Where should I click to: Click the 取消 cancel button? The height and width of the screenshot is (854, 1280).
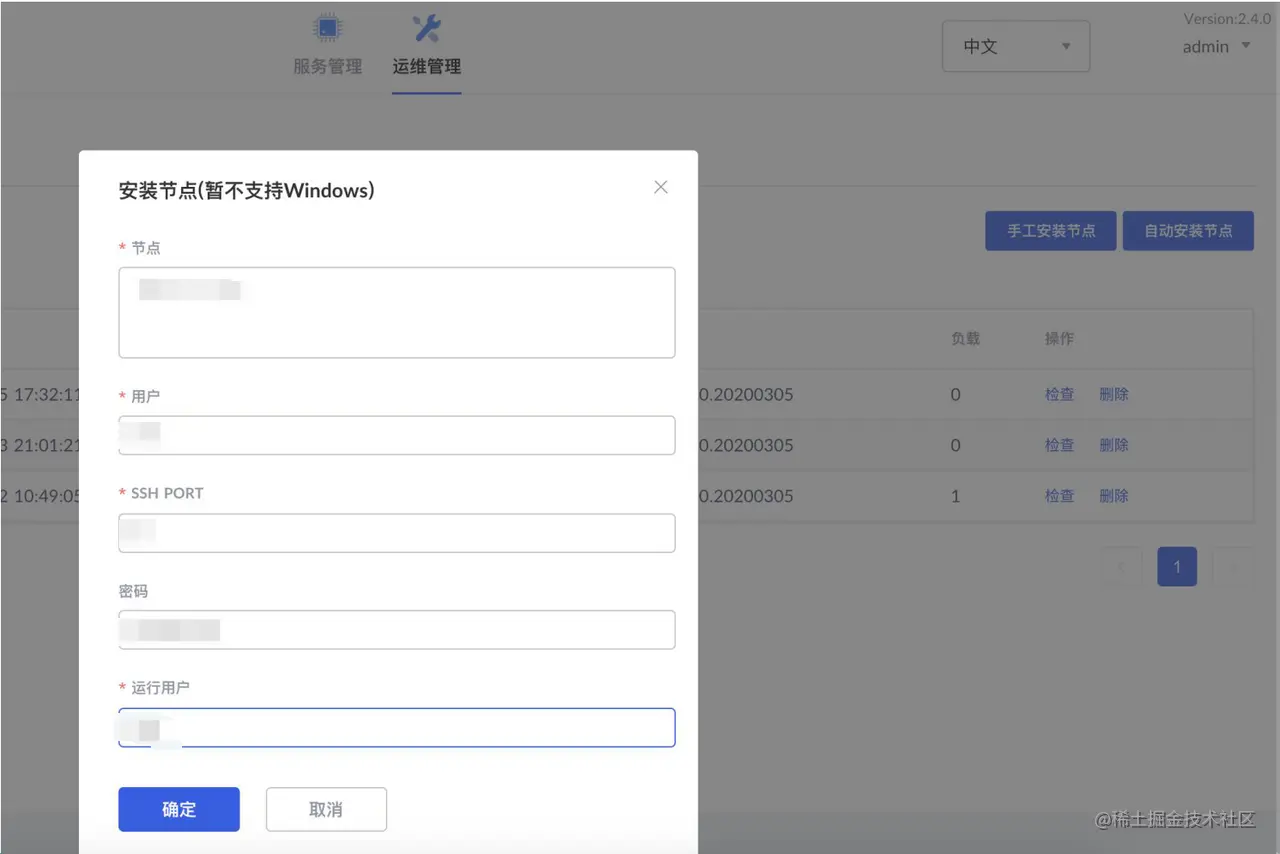pos(326,809)
